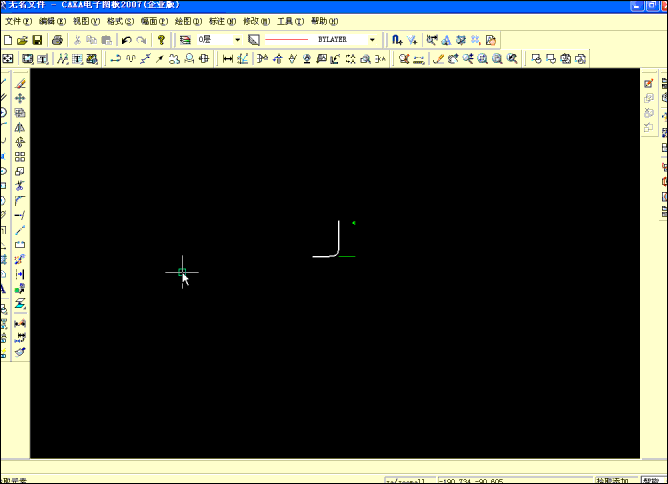Select the Mirror tool

[x=20, y=127]
